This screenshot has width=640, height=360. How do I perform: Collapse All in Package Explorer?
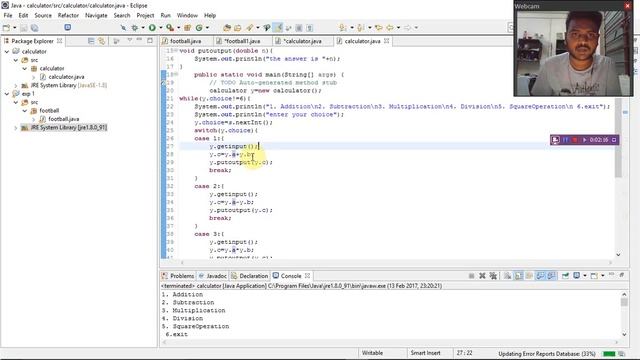(91, 41)
